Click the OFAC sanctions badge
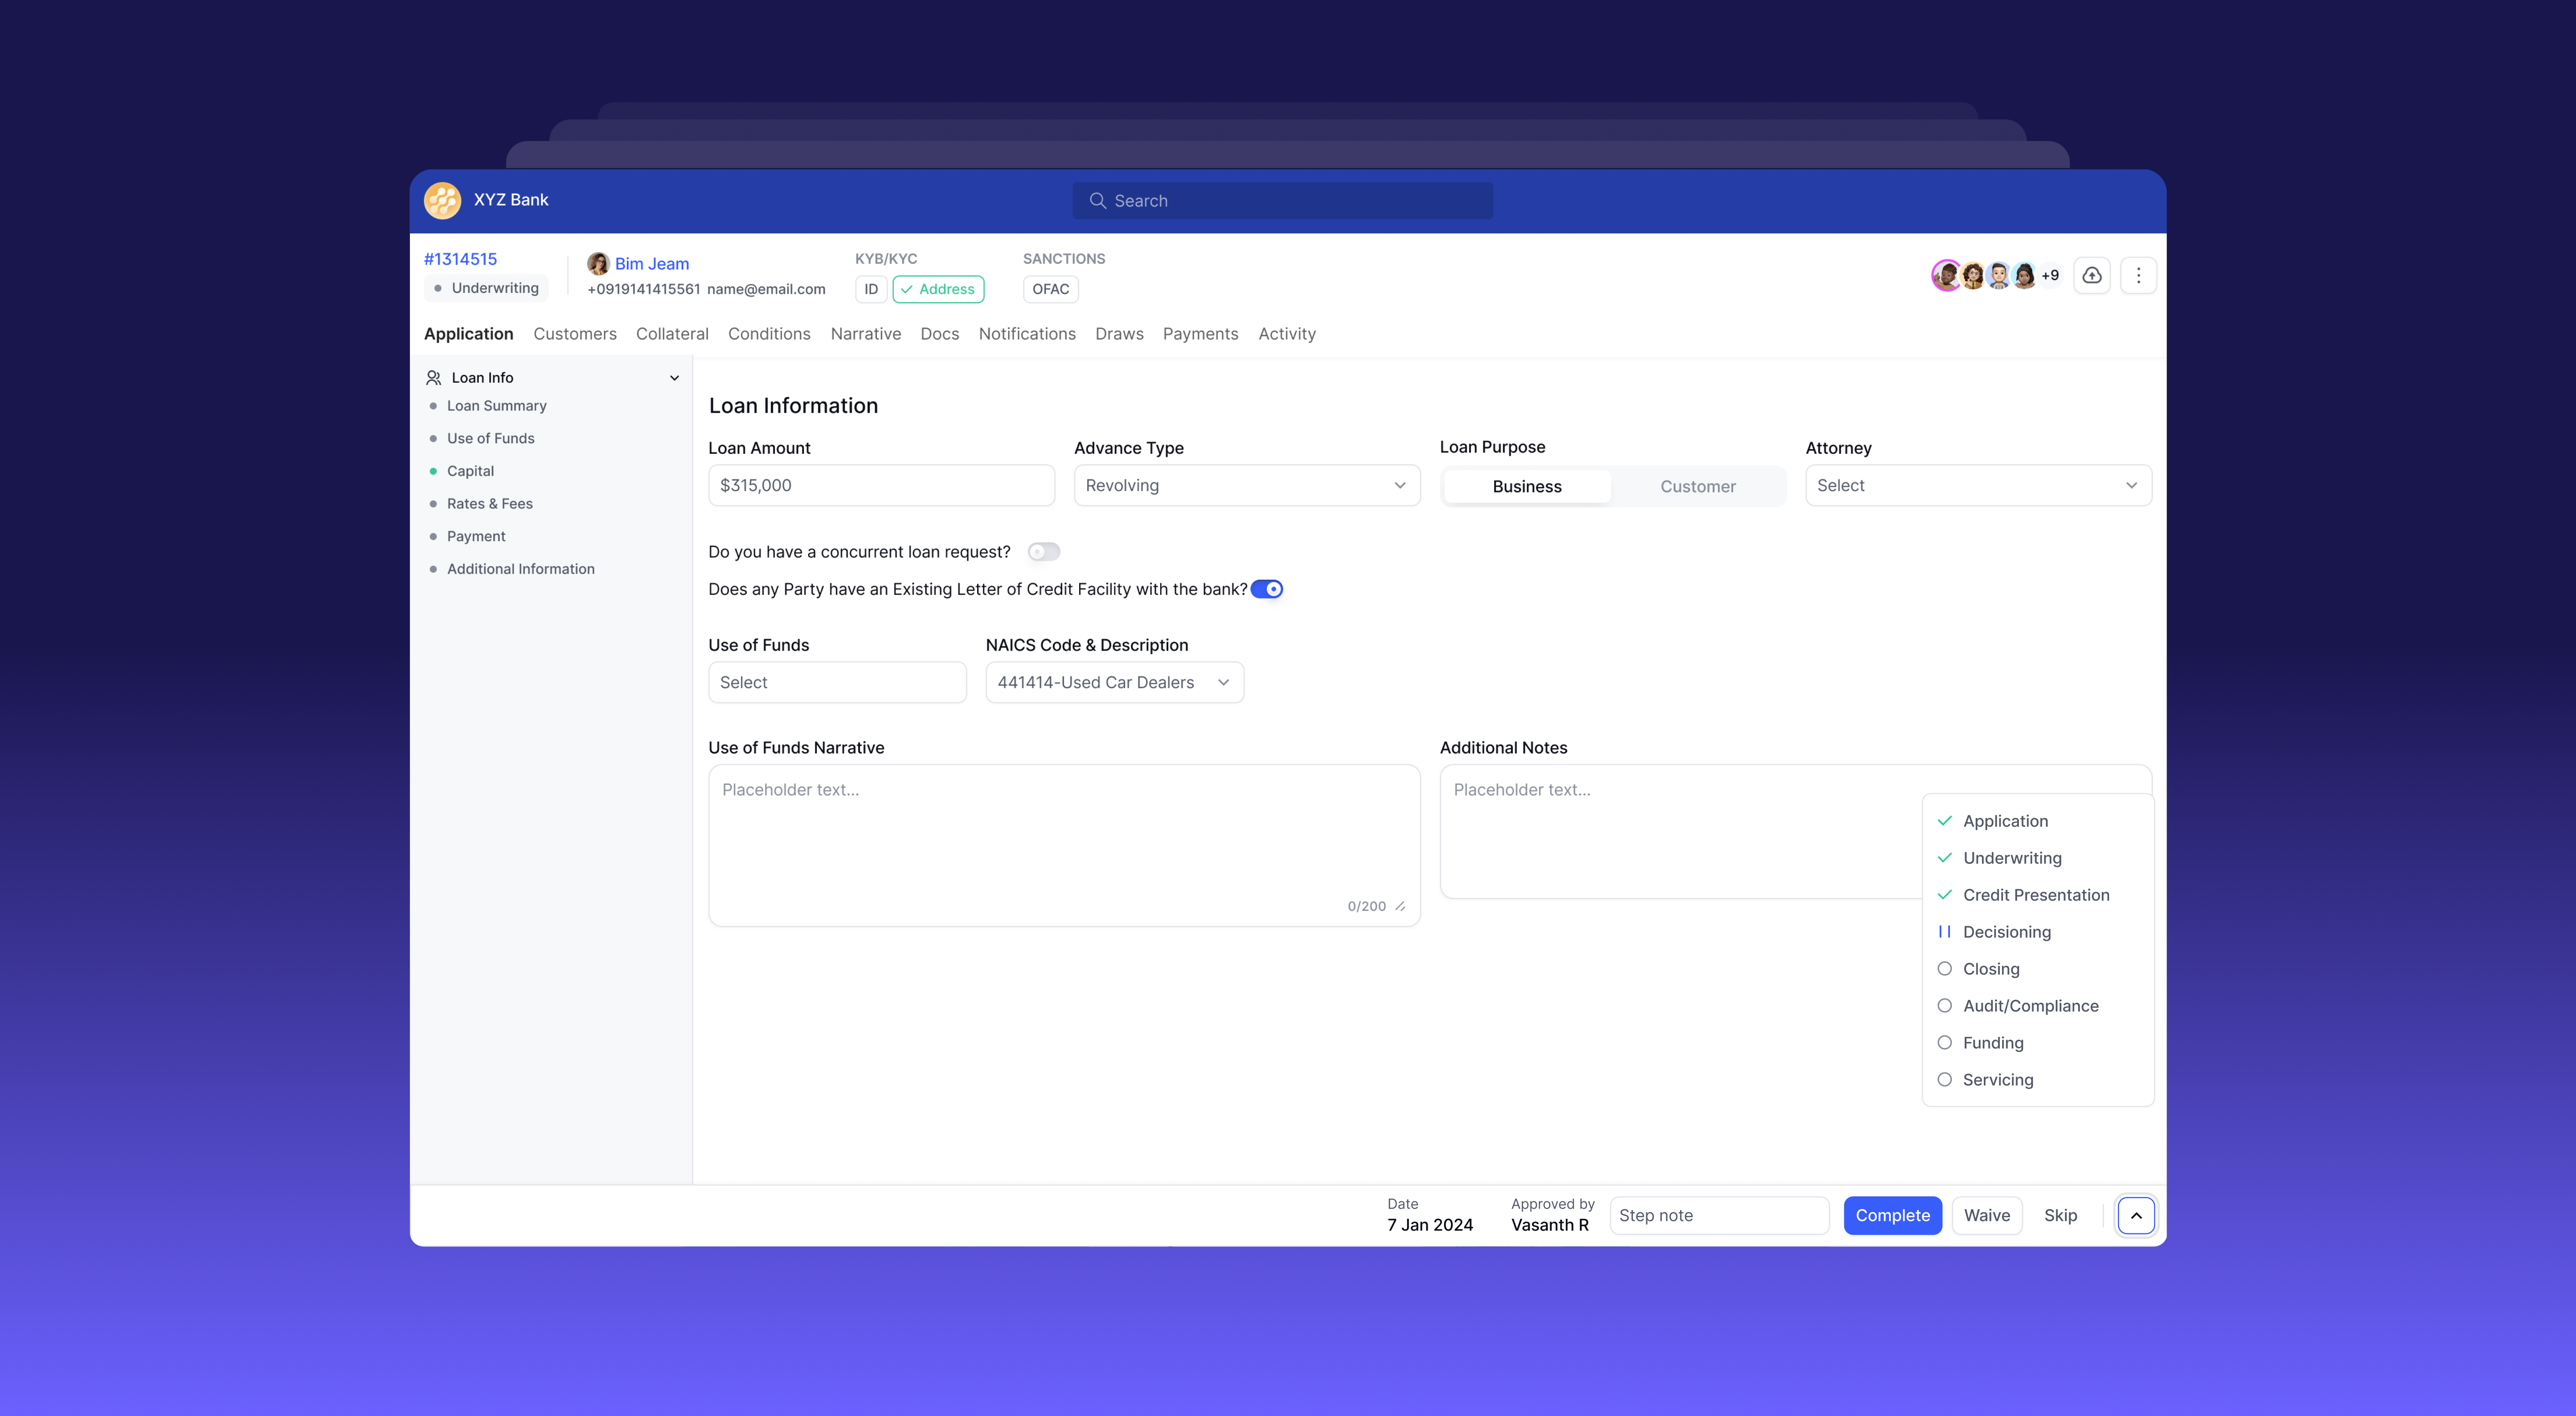Image resolution: width=2576 pixels, height=1416 pixels. pyautogui.click(x=1050, y=289)
